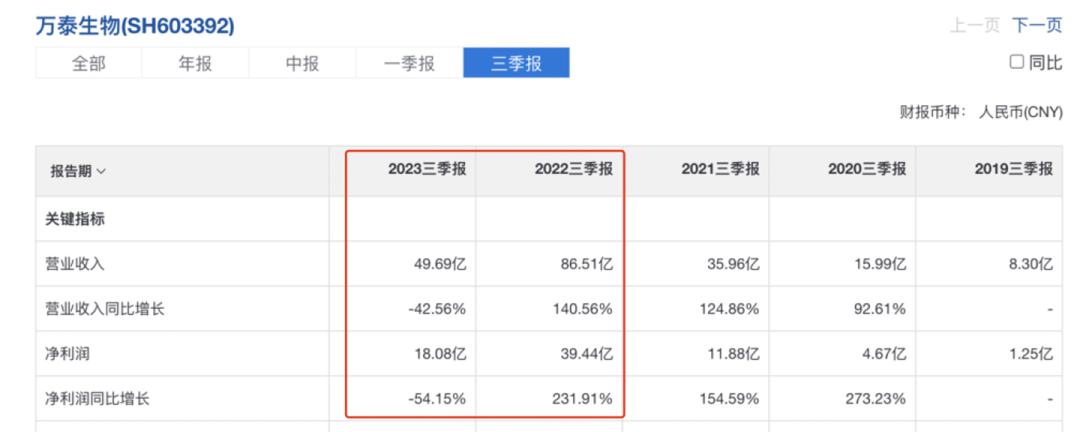The height and width of the screenshot is (432, 1080).
Task: Select the 三季报 tab
Action: click(x=516, y=63)
